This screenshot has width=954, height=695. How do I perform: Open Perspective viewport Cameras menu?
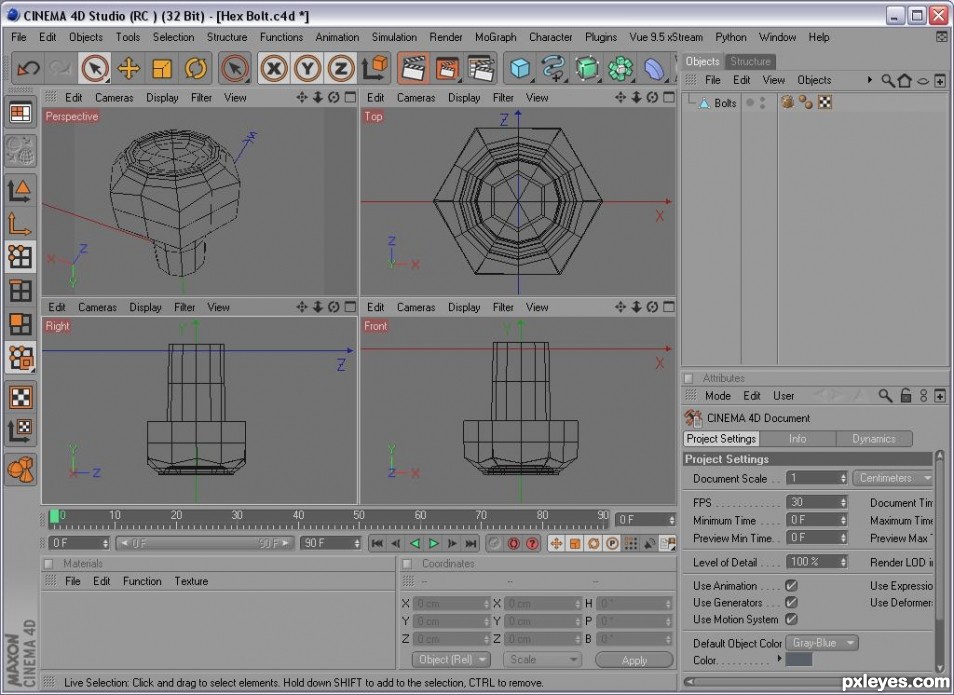114,97
